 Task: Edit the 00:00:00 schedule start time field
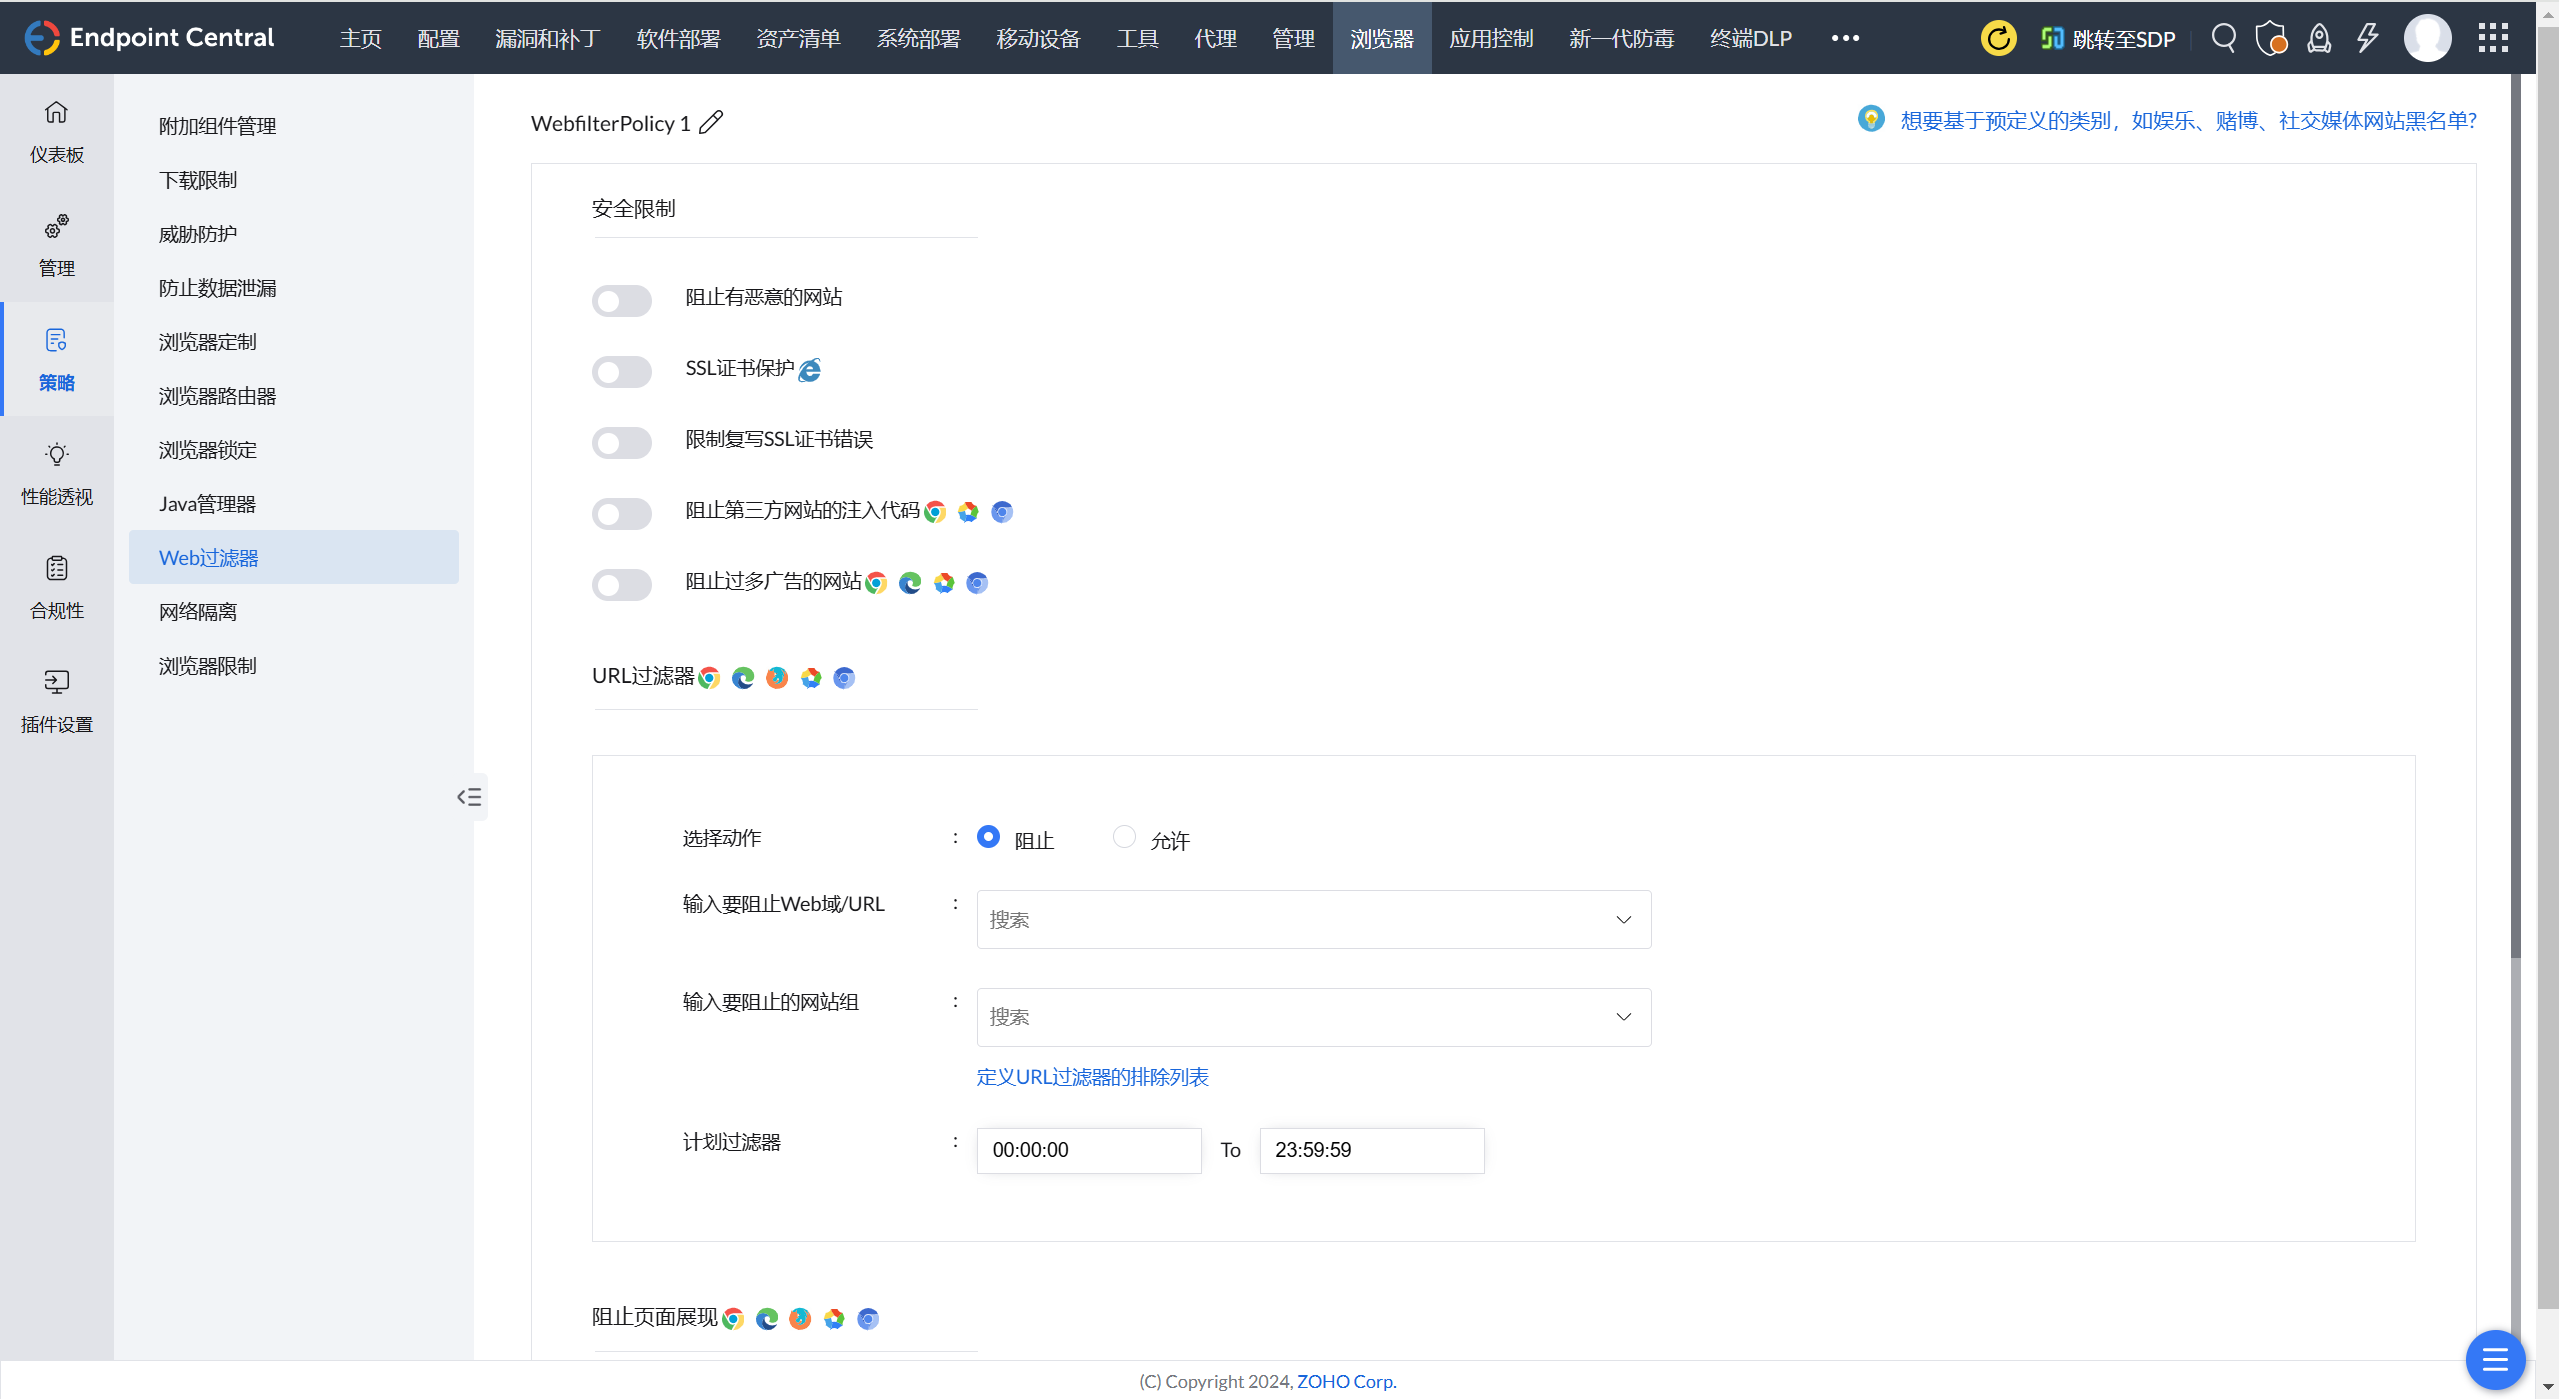pos(1088,1150)
